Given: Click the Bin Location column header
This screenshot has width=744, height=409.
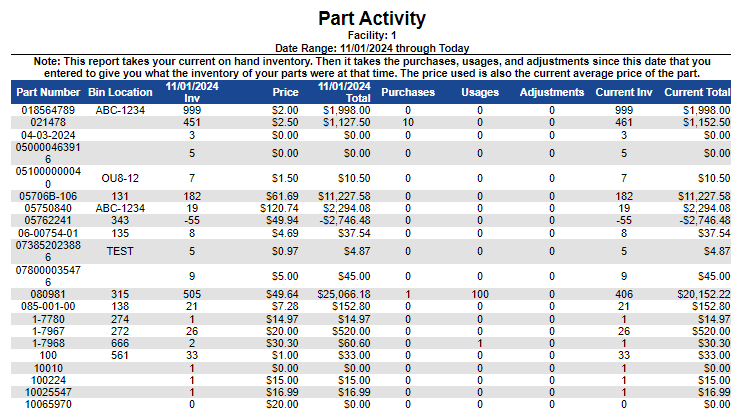Looking at the screenshot, I should click(121, 92).
